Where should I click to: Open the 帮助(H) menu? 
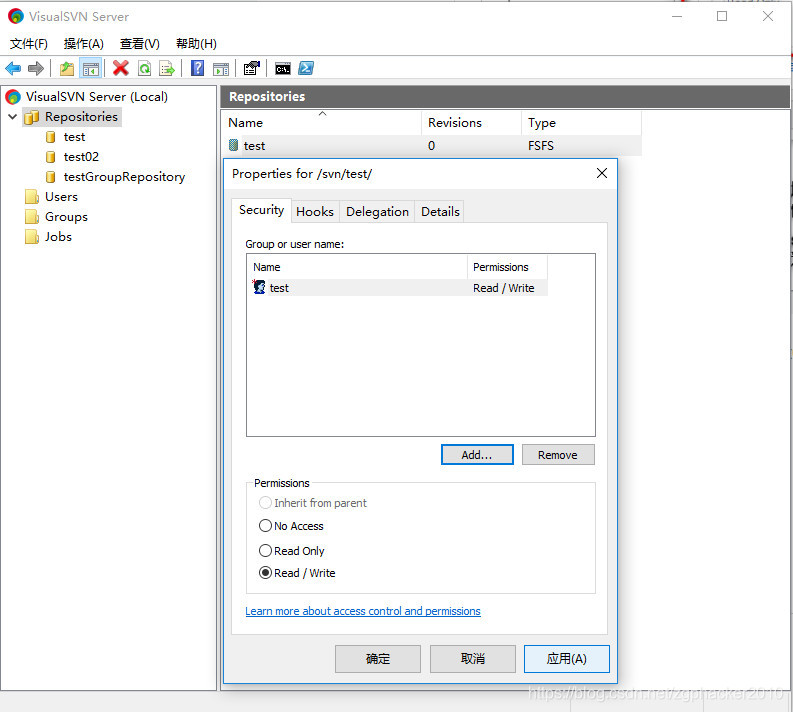pyautogui.click(x=196, y=43)
